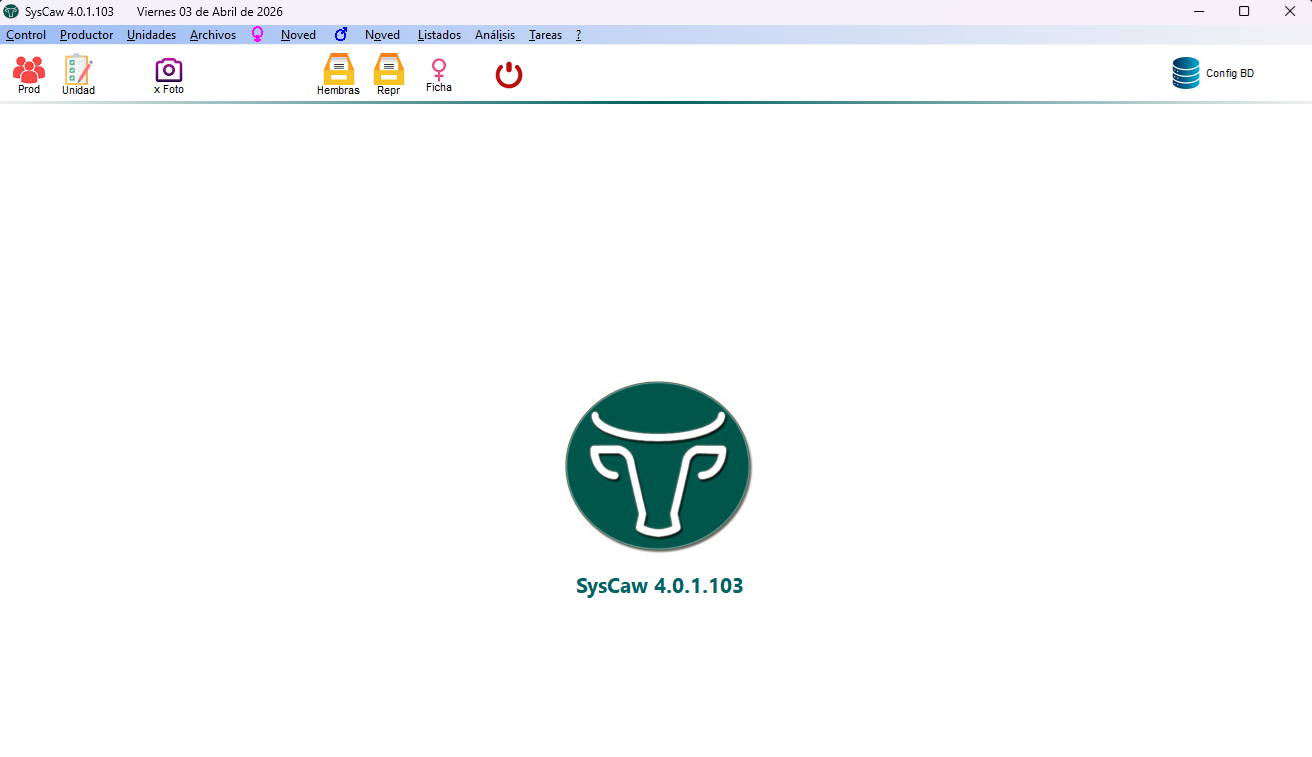1312x757 pixels.
Task: Click the question mark help menu
Action: [578, 35]
